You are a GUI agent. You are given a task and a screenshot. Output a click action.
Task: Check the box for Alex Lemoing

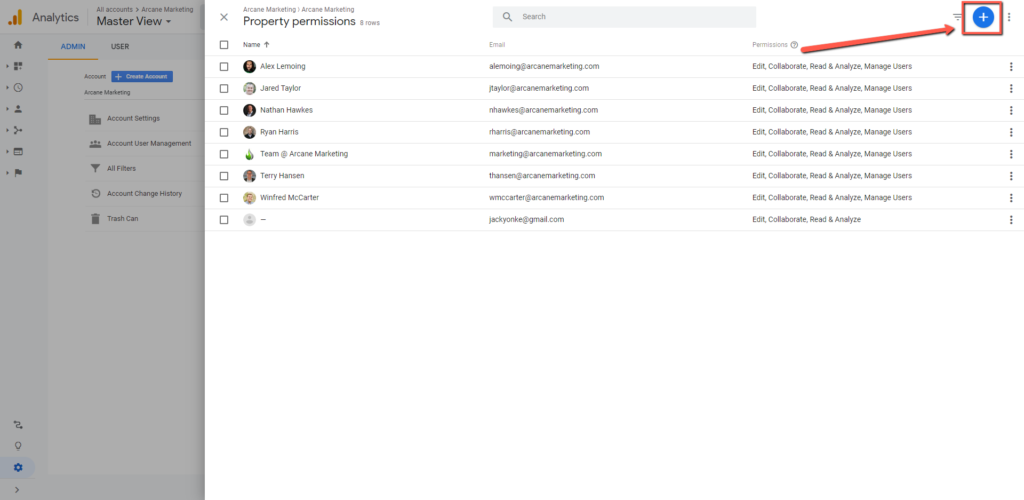click(224, 67)
